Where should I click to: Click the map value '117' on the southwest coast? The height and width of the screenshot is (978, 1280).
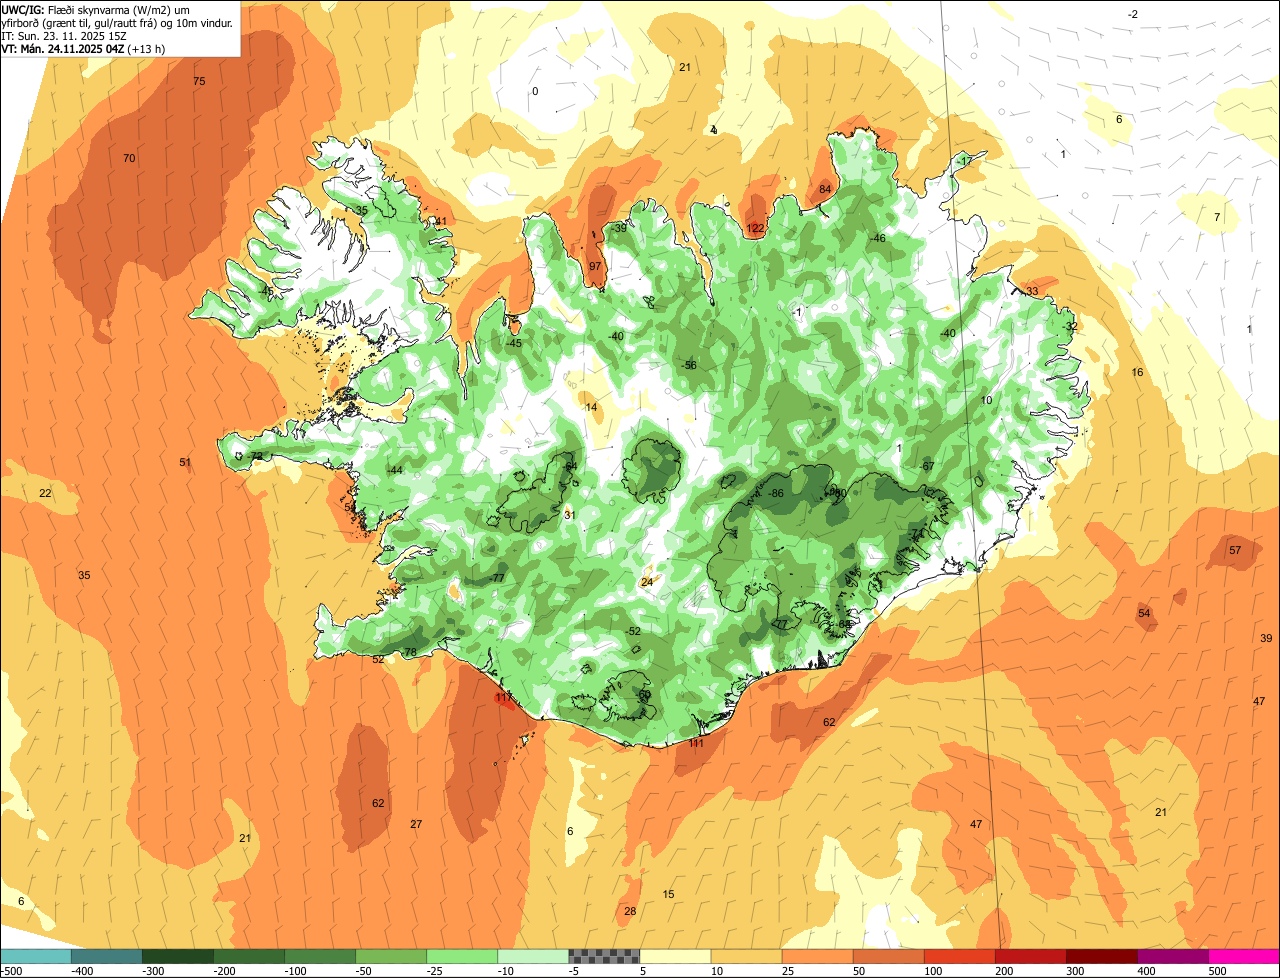point(504,697)
